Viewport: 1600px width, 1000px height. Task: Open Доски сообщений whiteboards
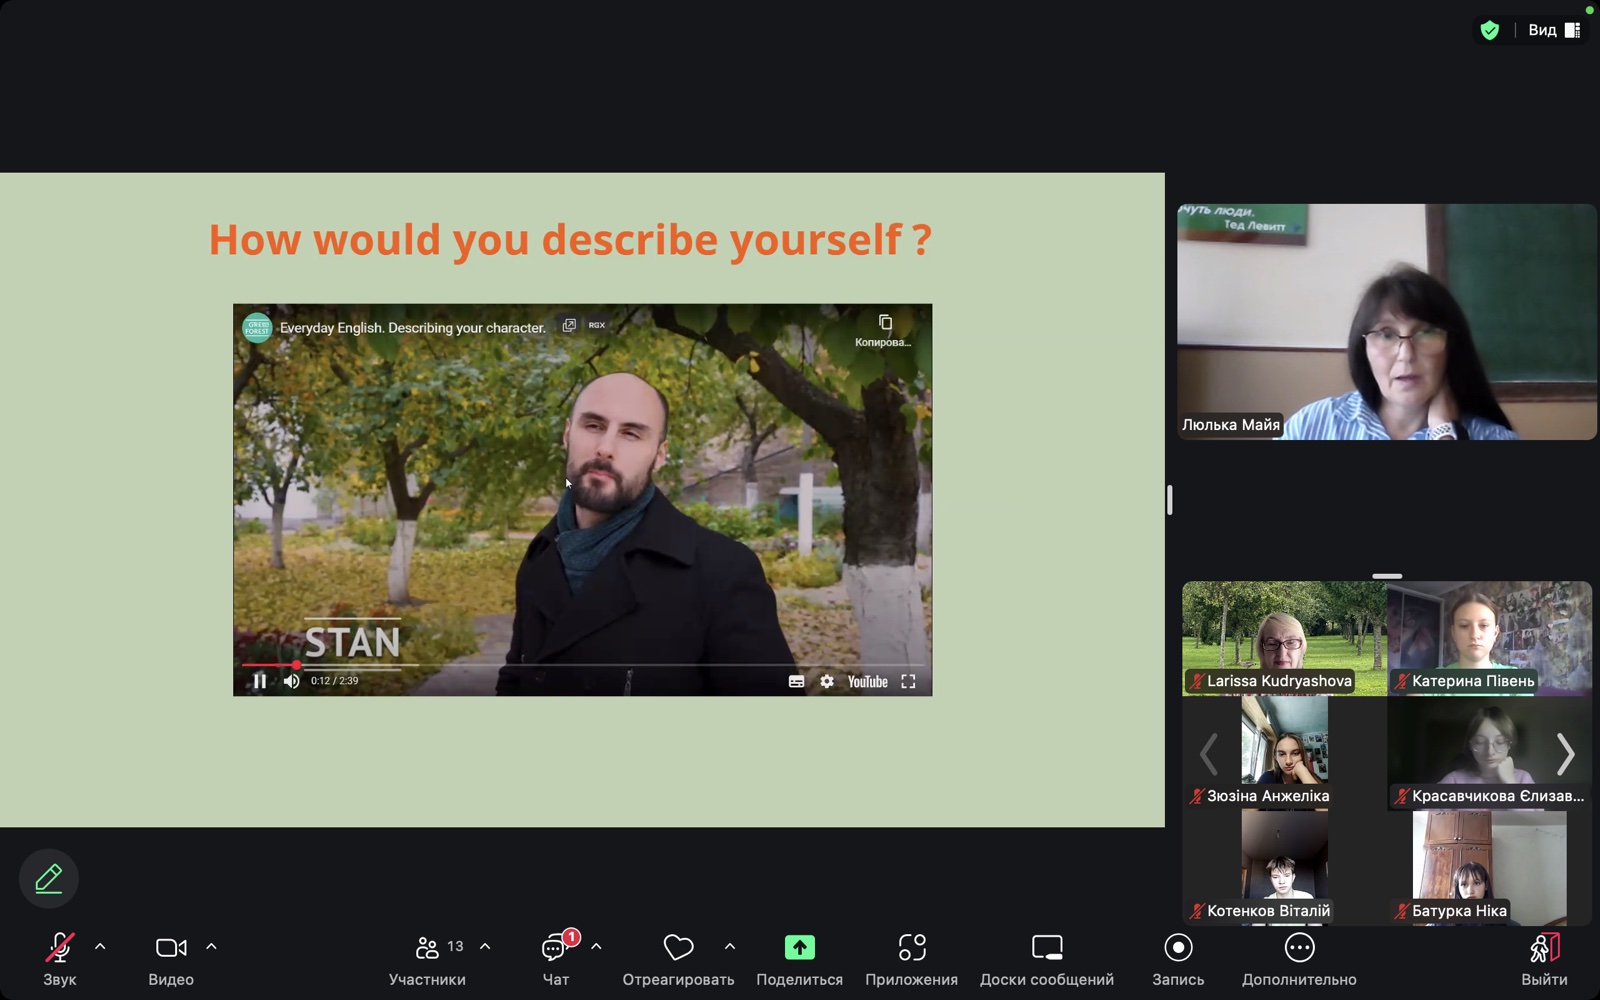[x=1046, y=948]
